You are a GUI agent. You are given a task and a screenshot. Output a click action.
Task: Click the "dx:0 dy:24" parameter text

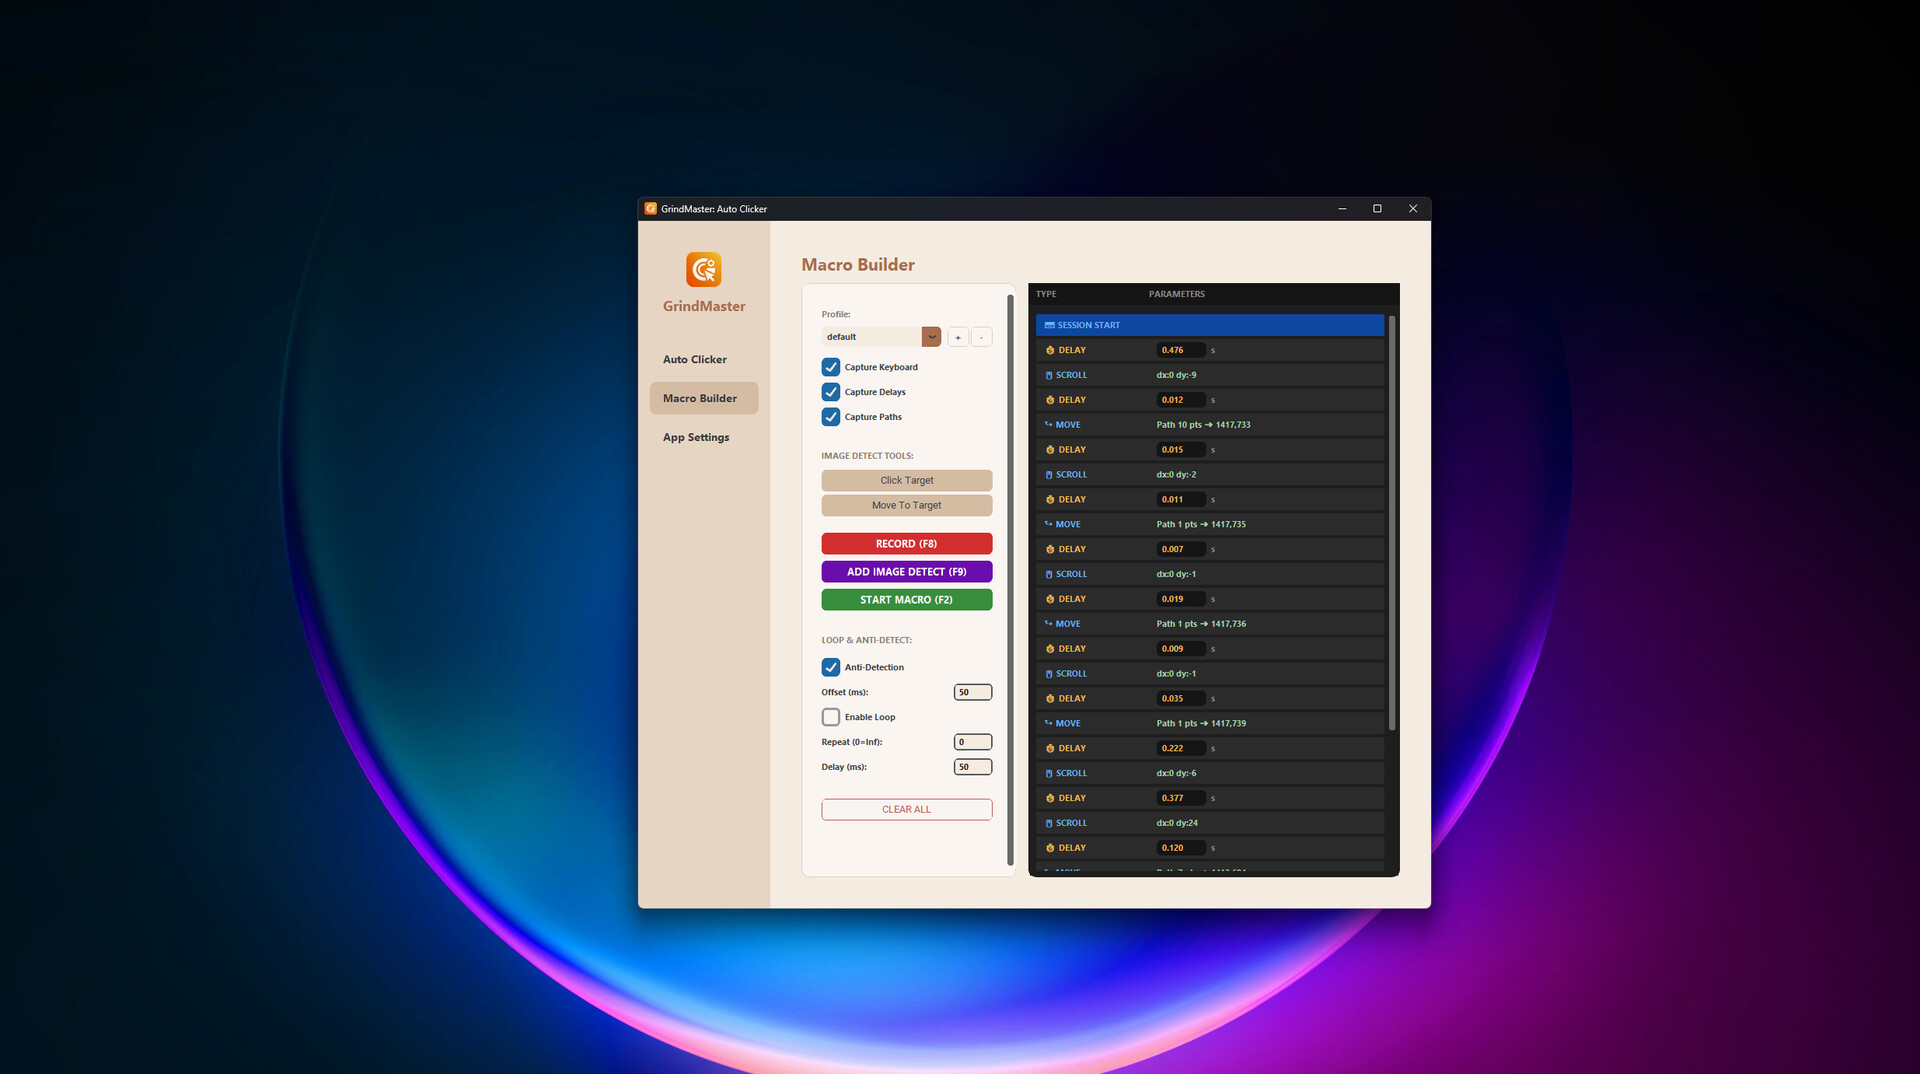[1177, 823]
